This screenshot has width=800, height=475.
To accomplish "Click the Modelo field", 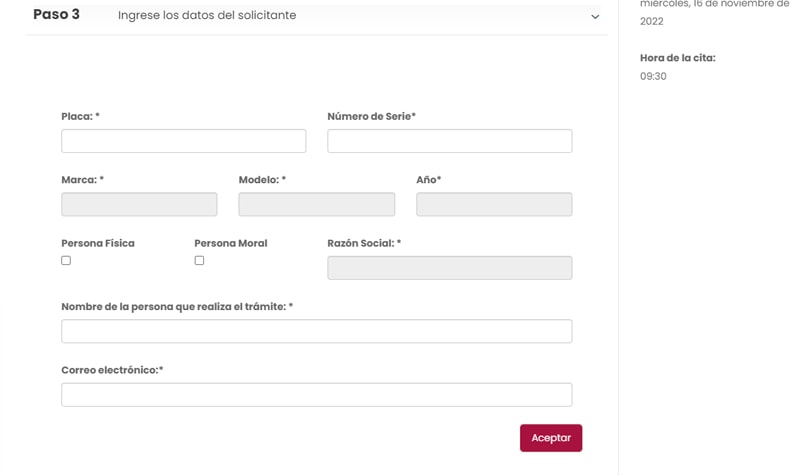I will pos(316,205).
